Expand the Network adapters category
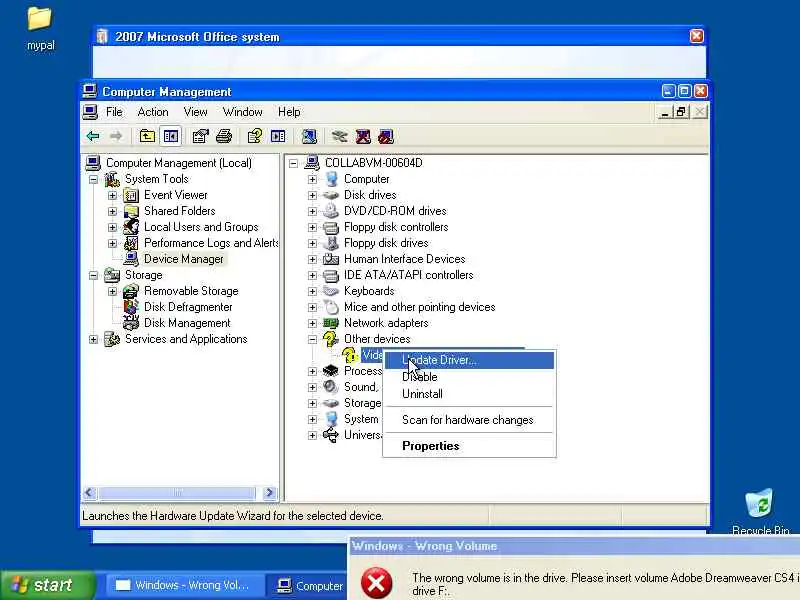Screen dimensions: 800x600 click(x=312, y=323)
